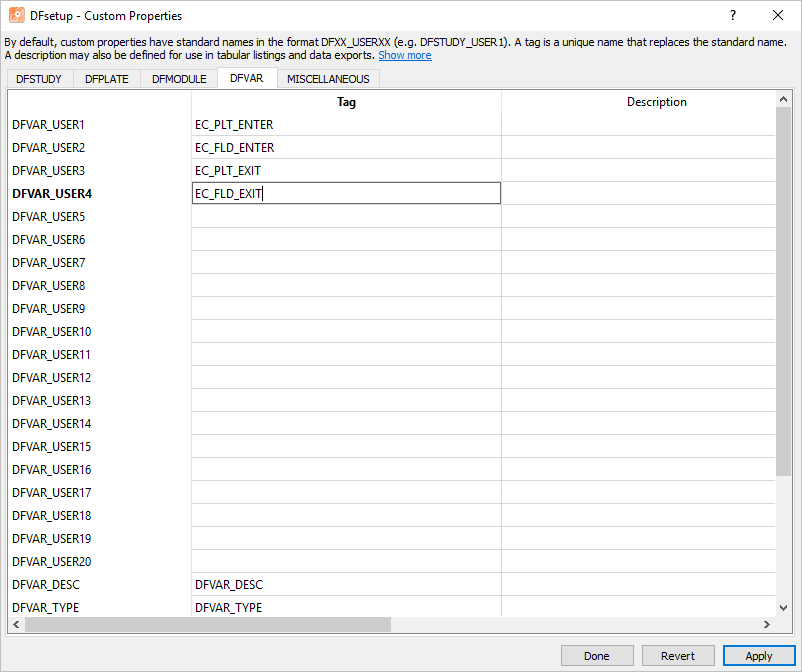Click the Revert button
Viewport: 802px width, 672px height.
(678, 656)
